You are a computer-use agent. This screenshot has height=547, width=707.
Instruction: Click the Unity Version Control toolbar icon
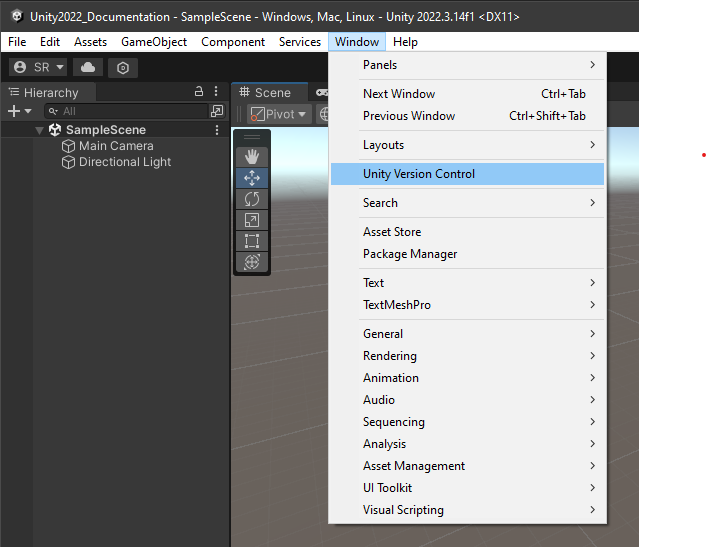123,67
